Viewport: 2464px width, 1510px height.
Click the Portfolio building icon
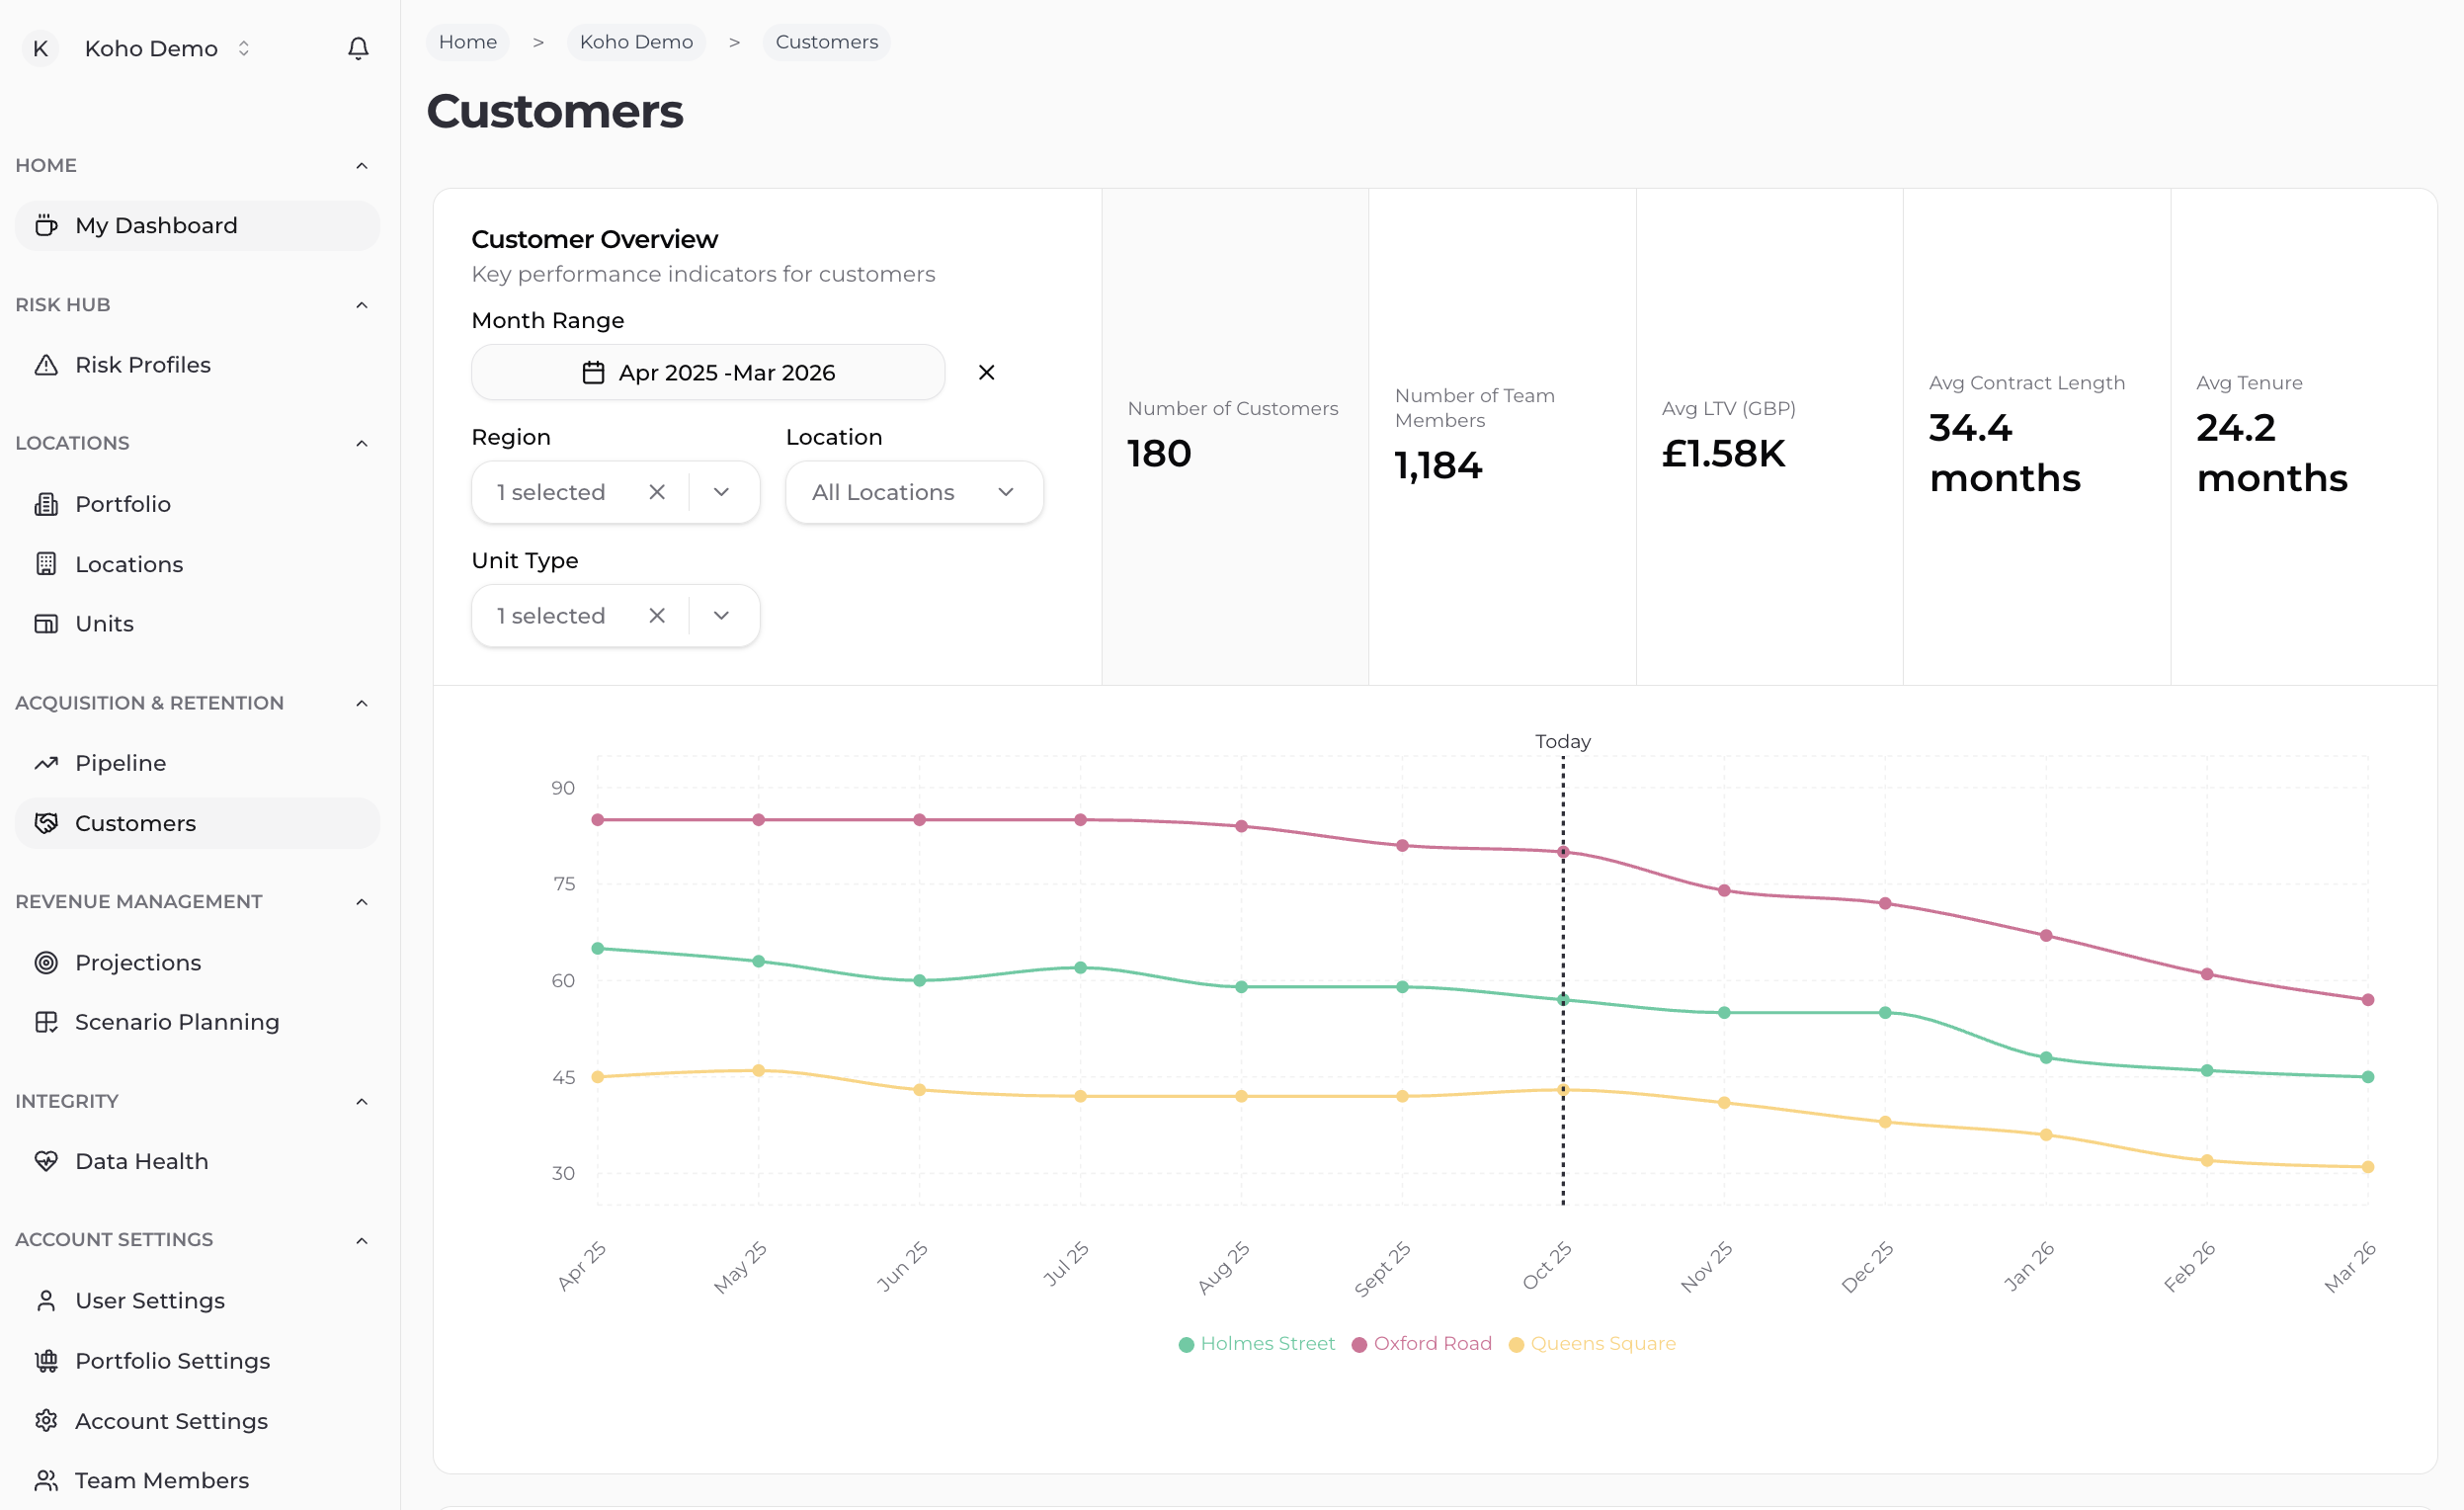[x=46, y=504]
